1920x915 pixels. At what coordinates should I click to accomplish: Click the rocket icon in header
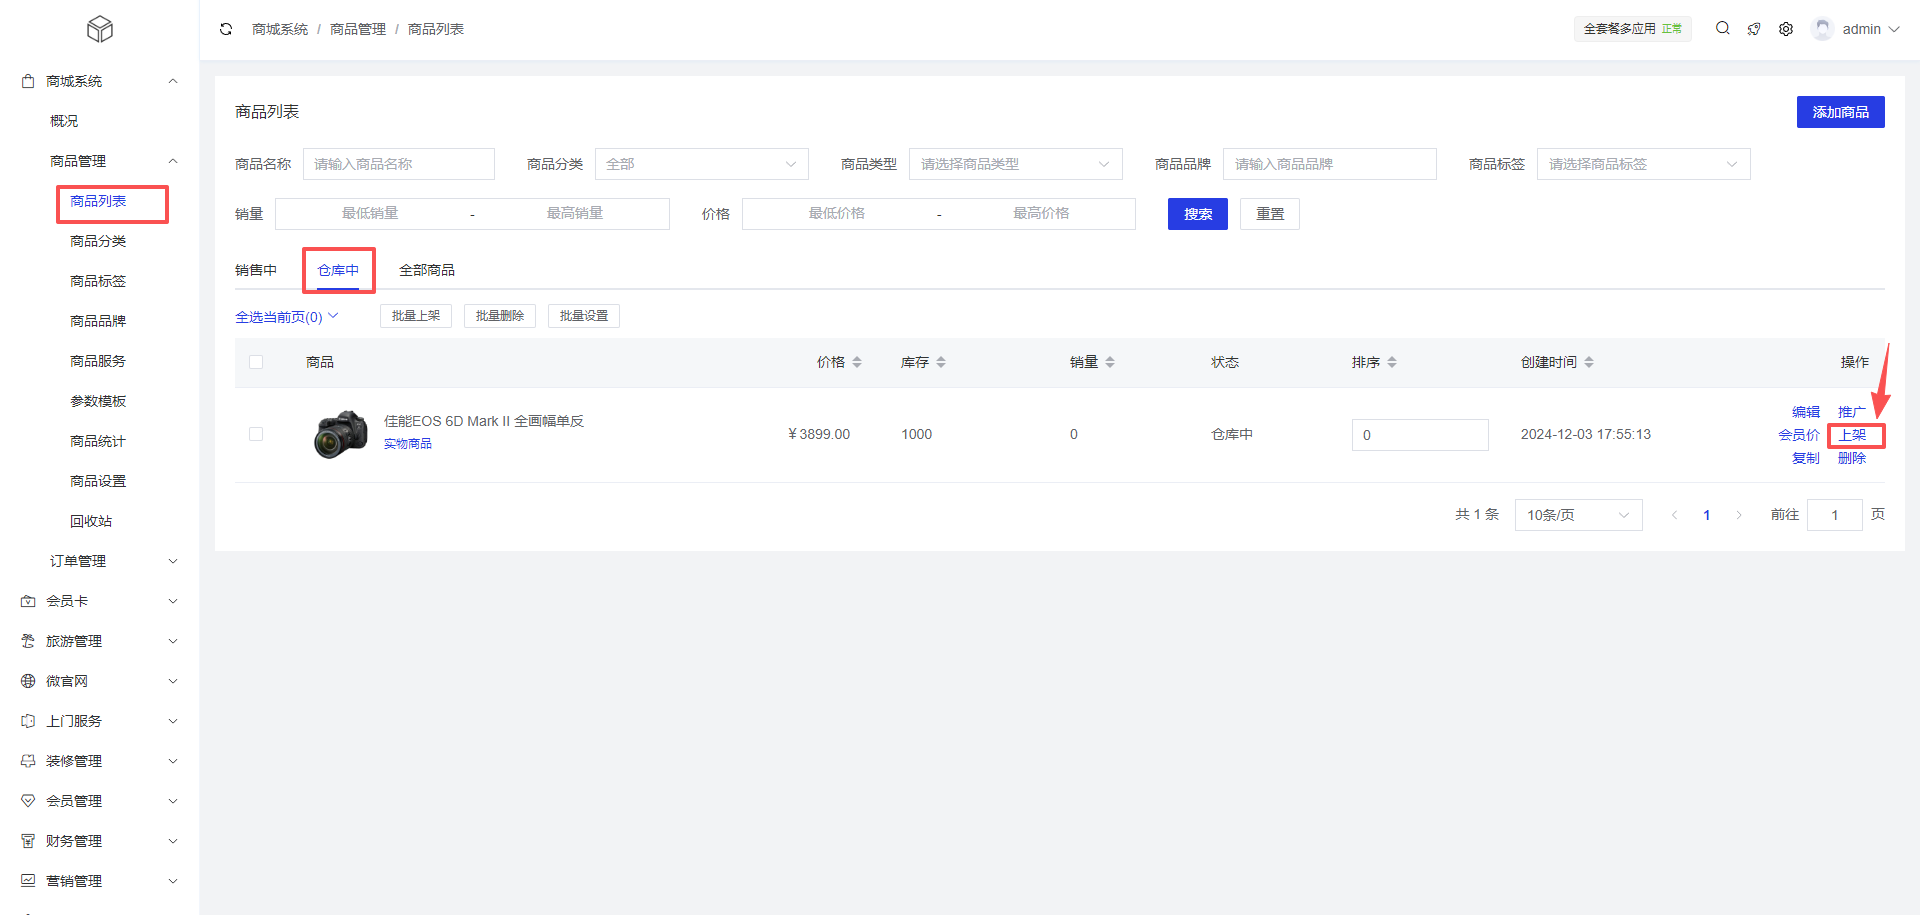[1754, 29]
